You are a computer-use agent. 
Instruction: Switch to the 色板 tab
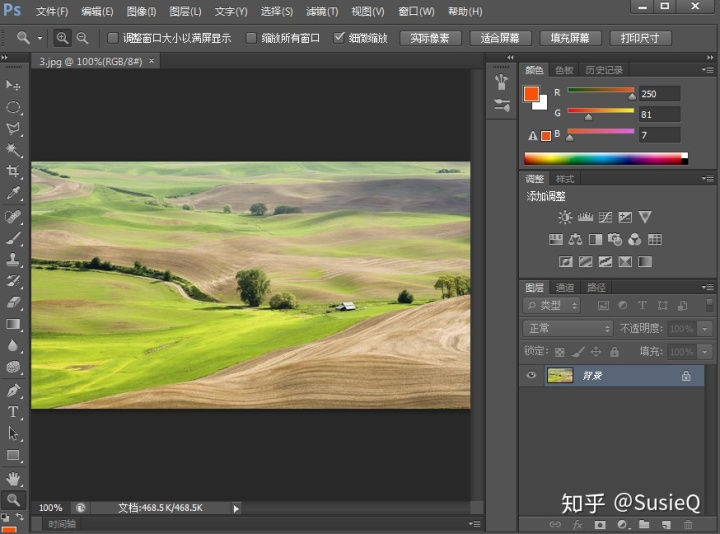click(x=564, y=70)
